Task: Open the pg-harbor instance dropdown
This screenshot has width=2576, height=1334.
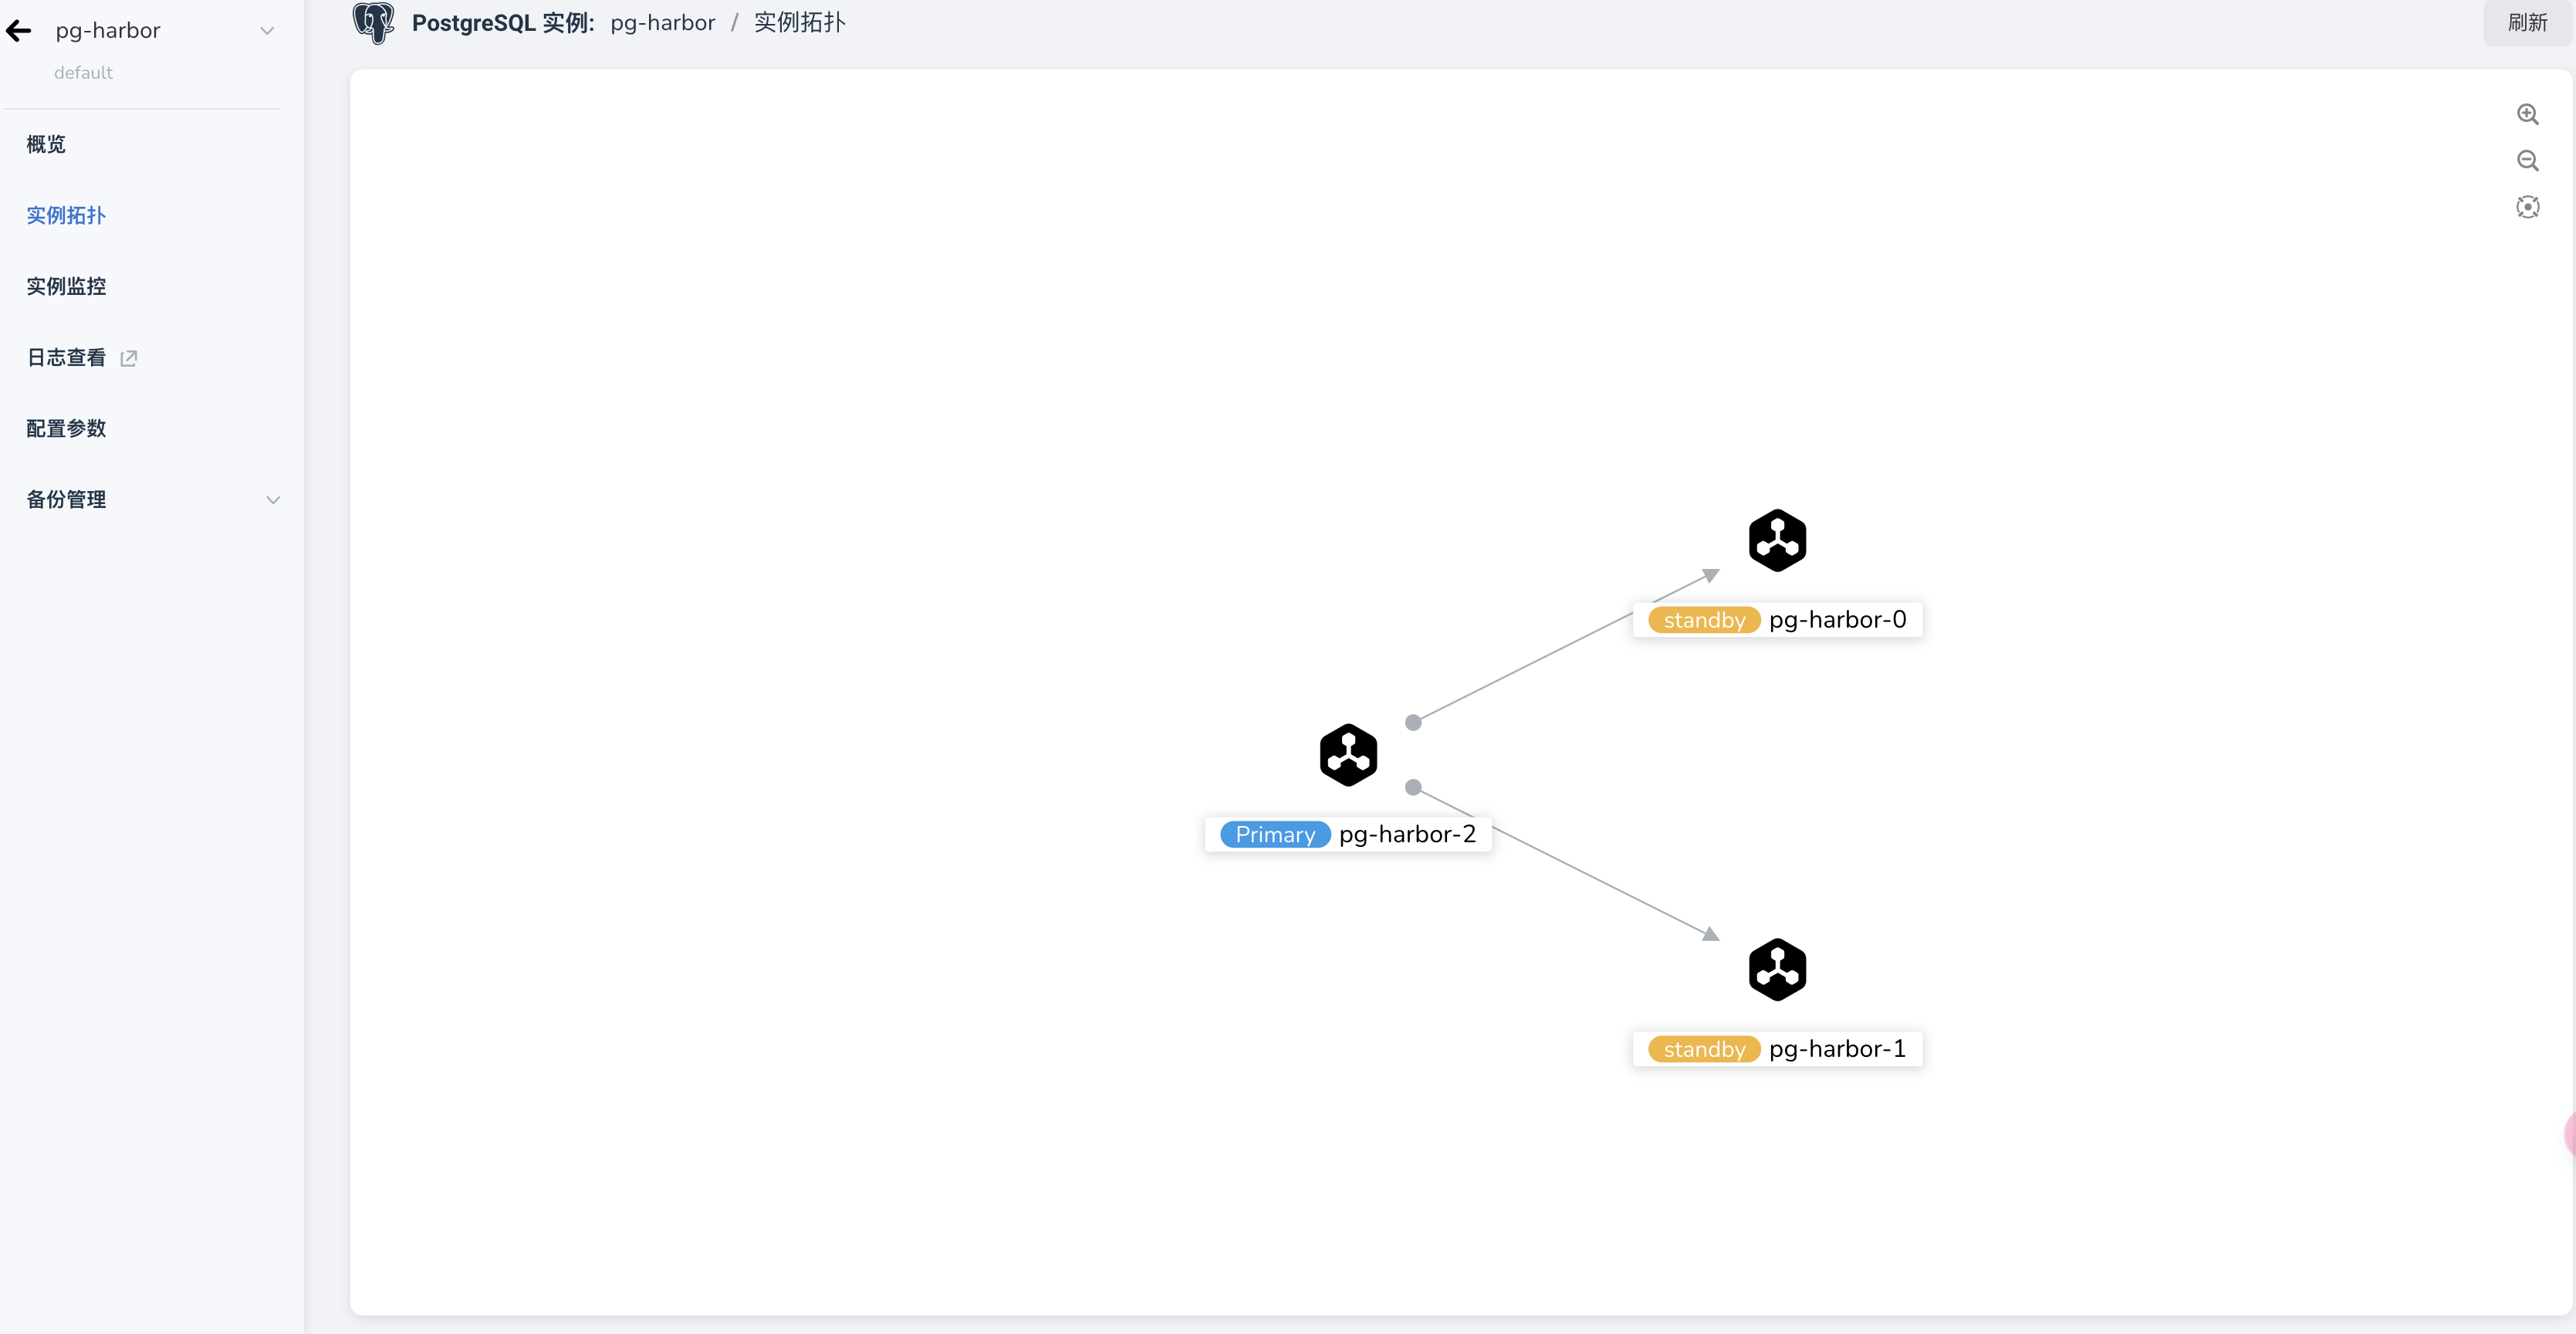Action: 266,31
